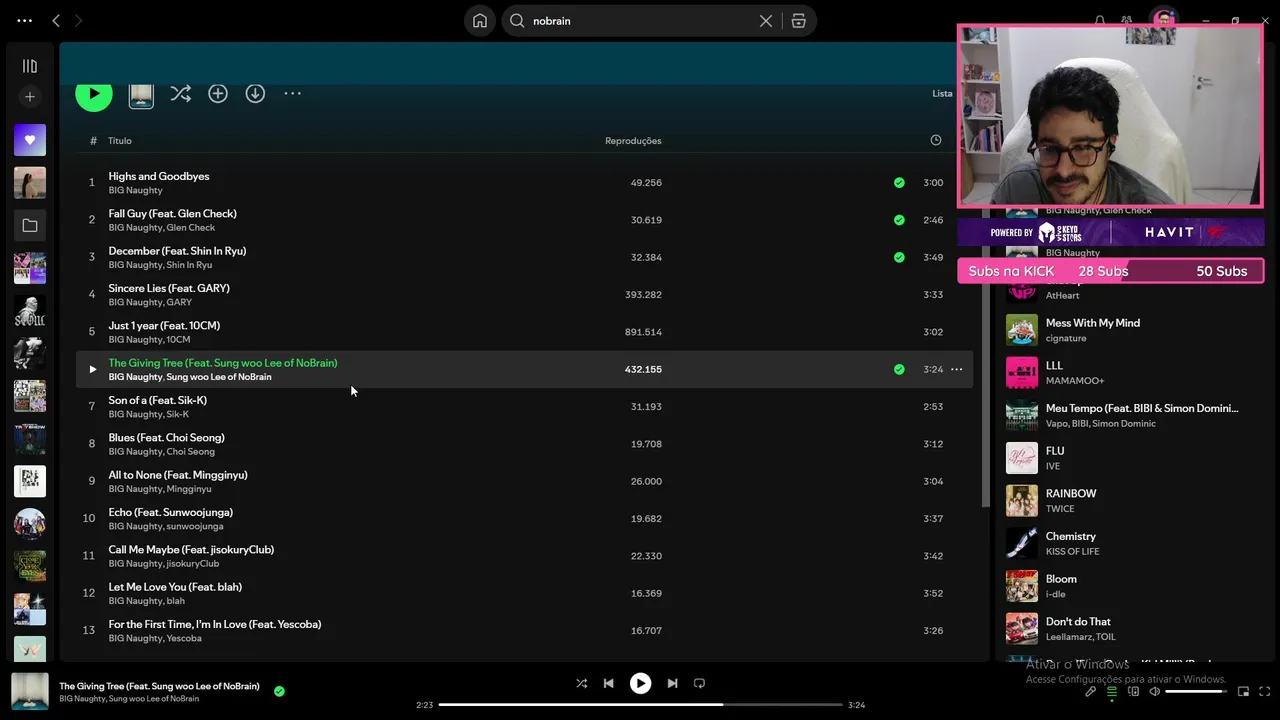Clear the nobrain search text
The width and height of the screenshot is (1280, 720).
tap(766, 21)
